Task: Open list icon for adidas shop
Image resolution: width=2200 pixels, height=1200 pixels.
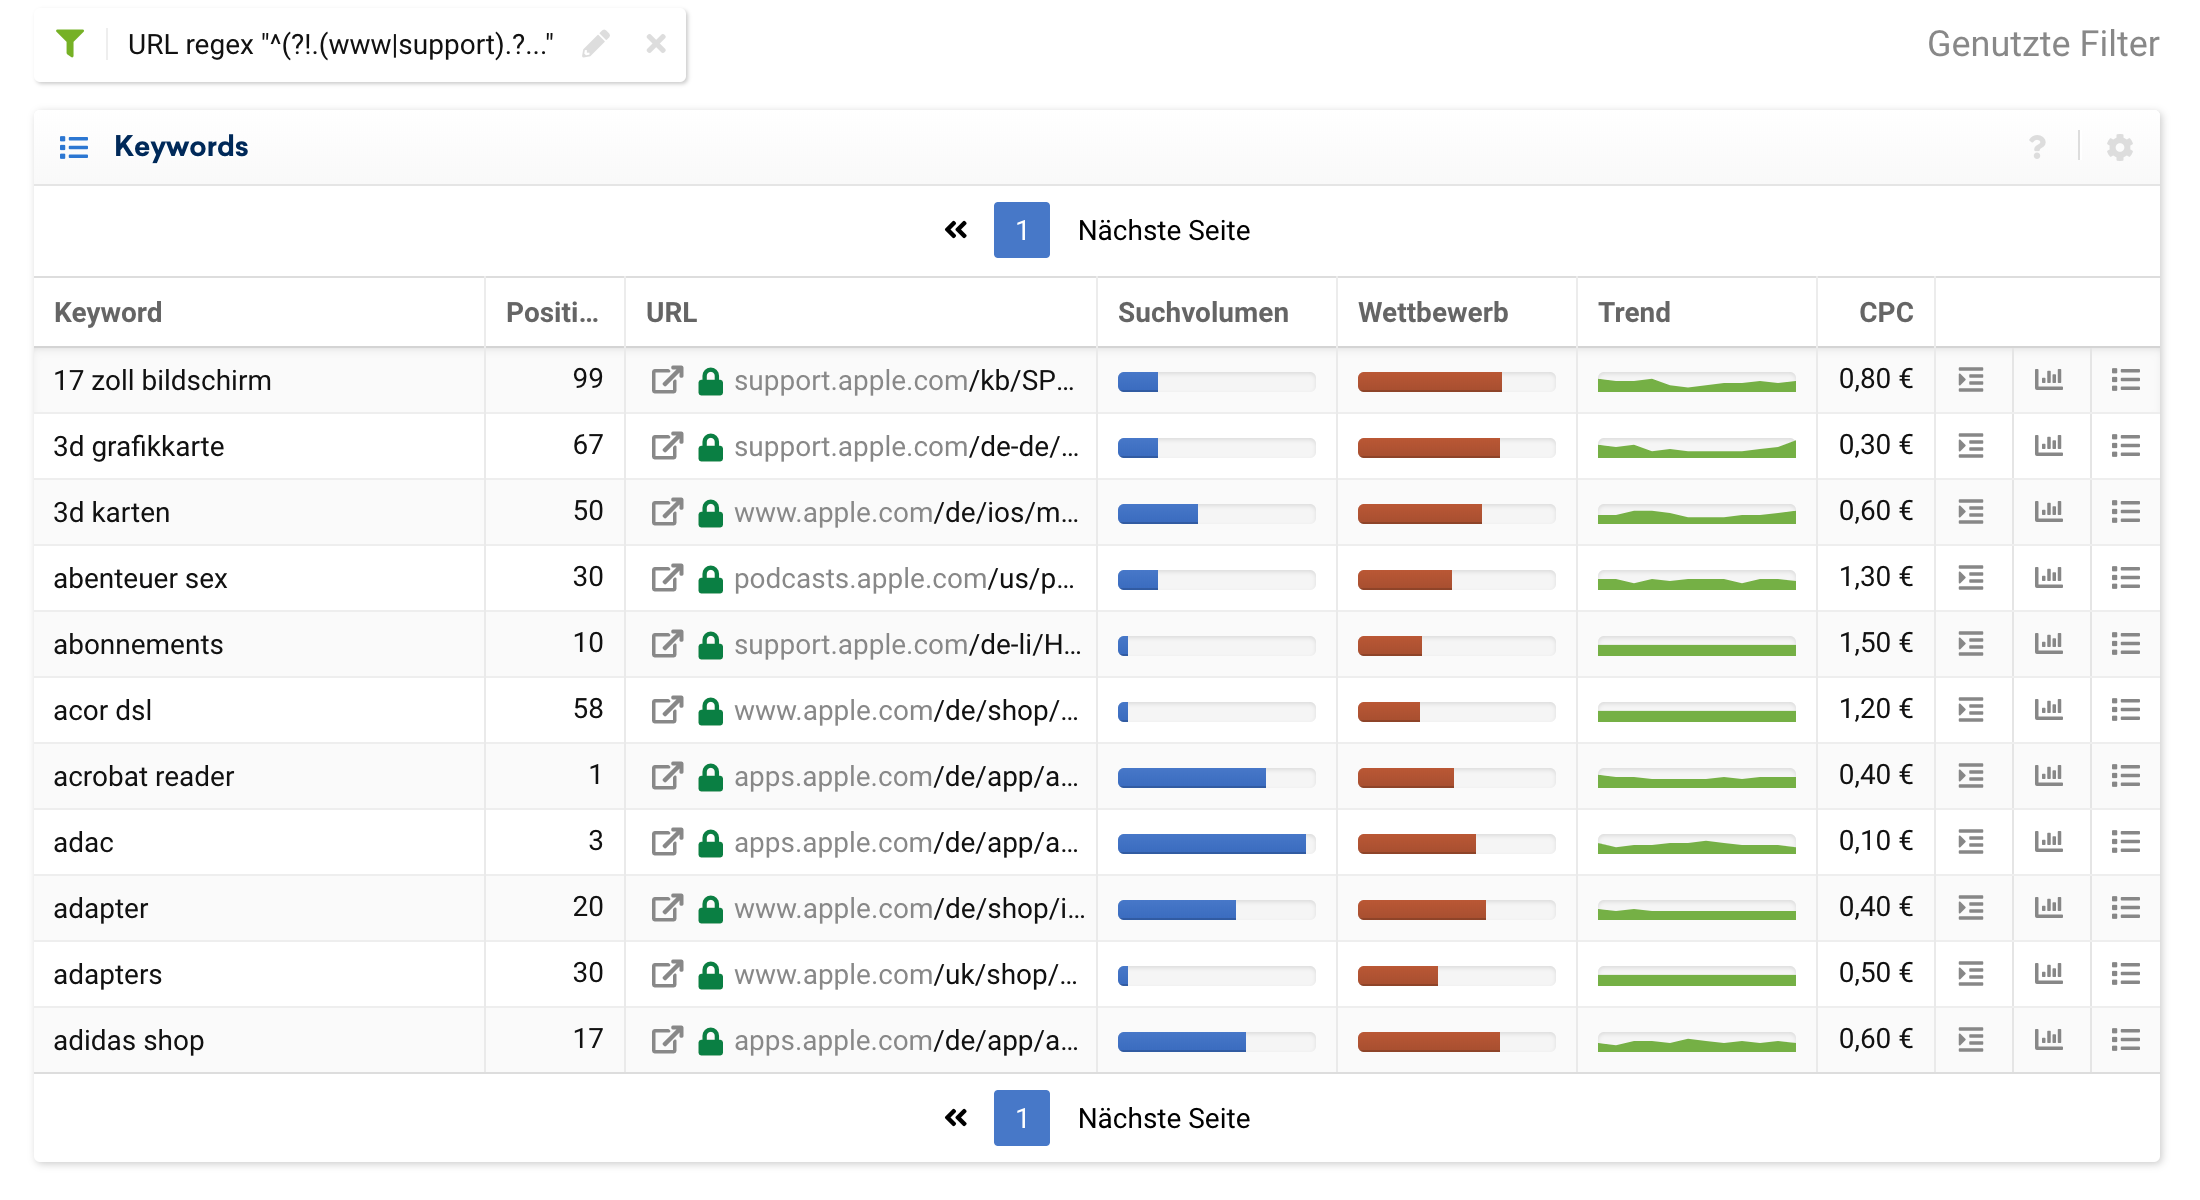Action: click(2126, 1040)
